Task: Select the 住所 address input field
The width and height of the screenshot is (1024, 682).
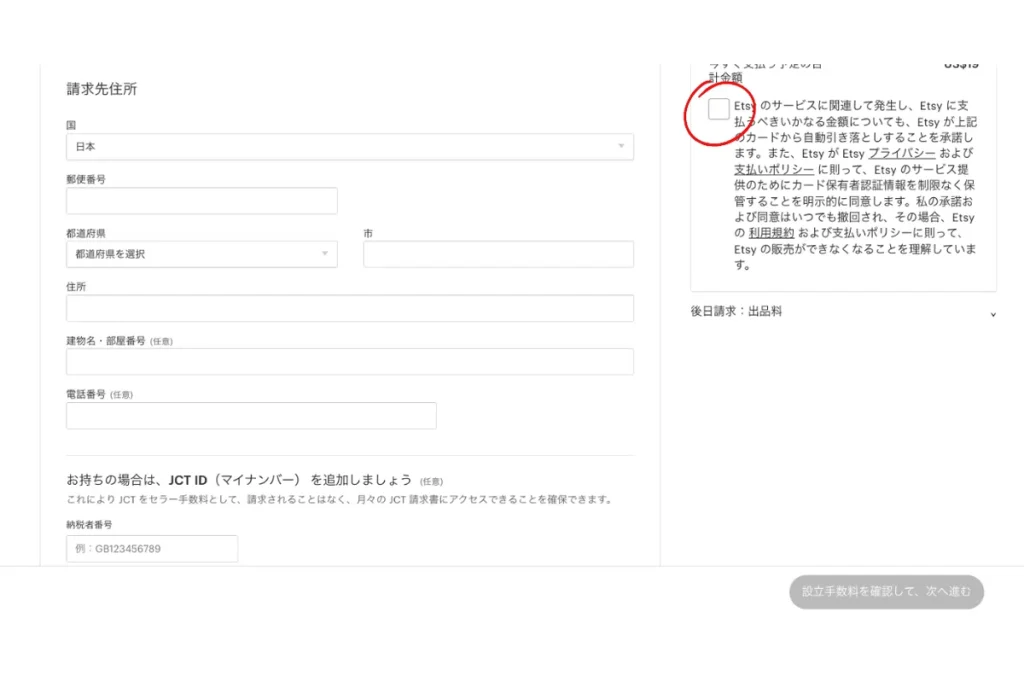Action: [x=349, y=308]
